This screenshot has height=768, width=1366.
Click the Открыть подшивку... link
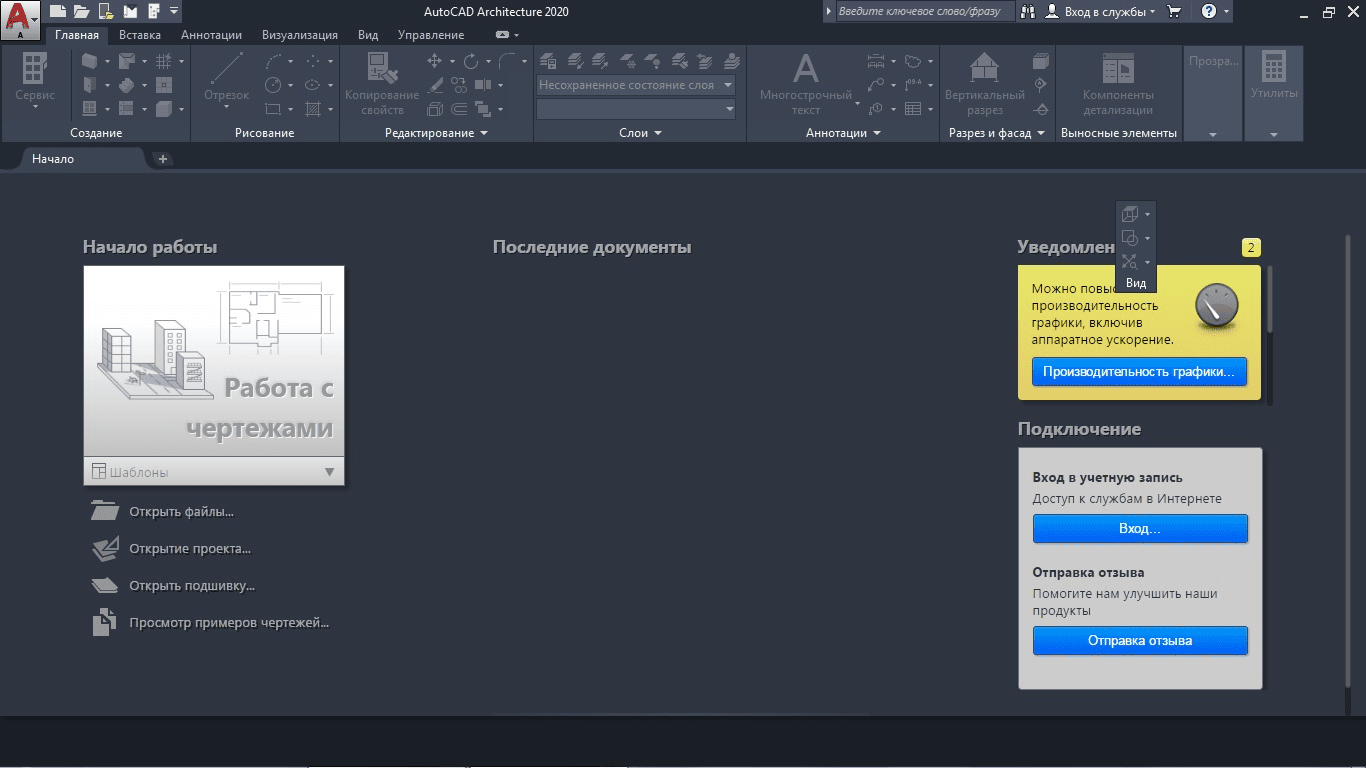point(192,586)
